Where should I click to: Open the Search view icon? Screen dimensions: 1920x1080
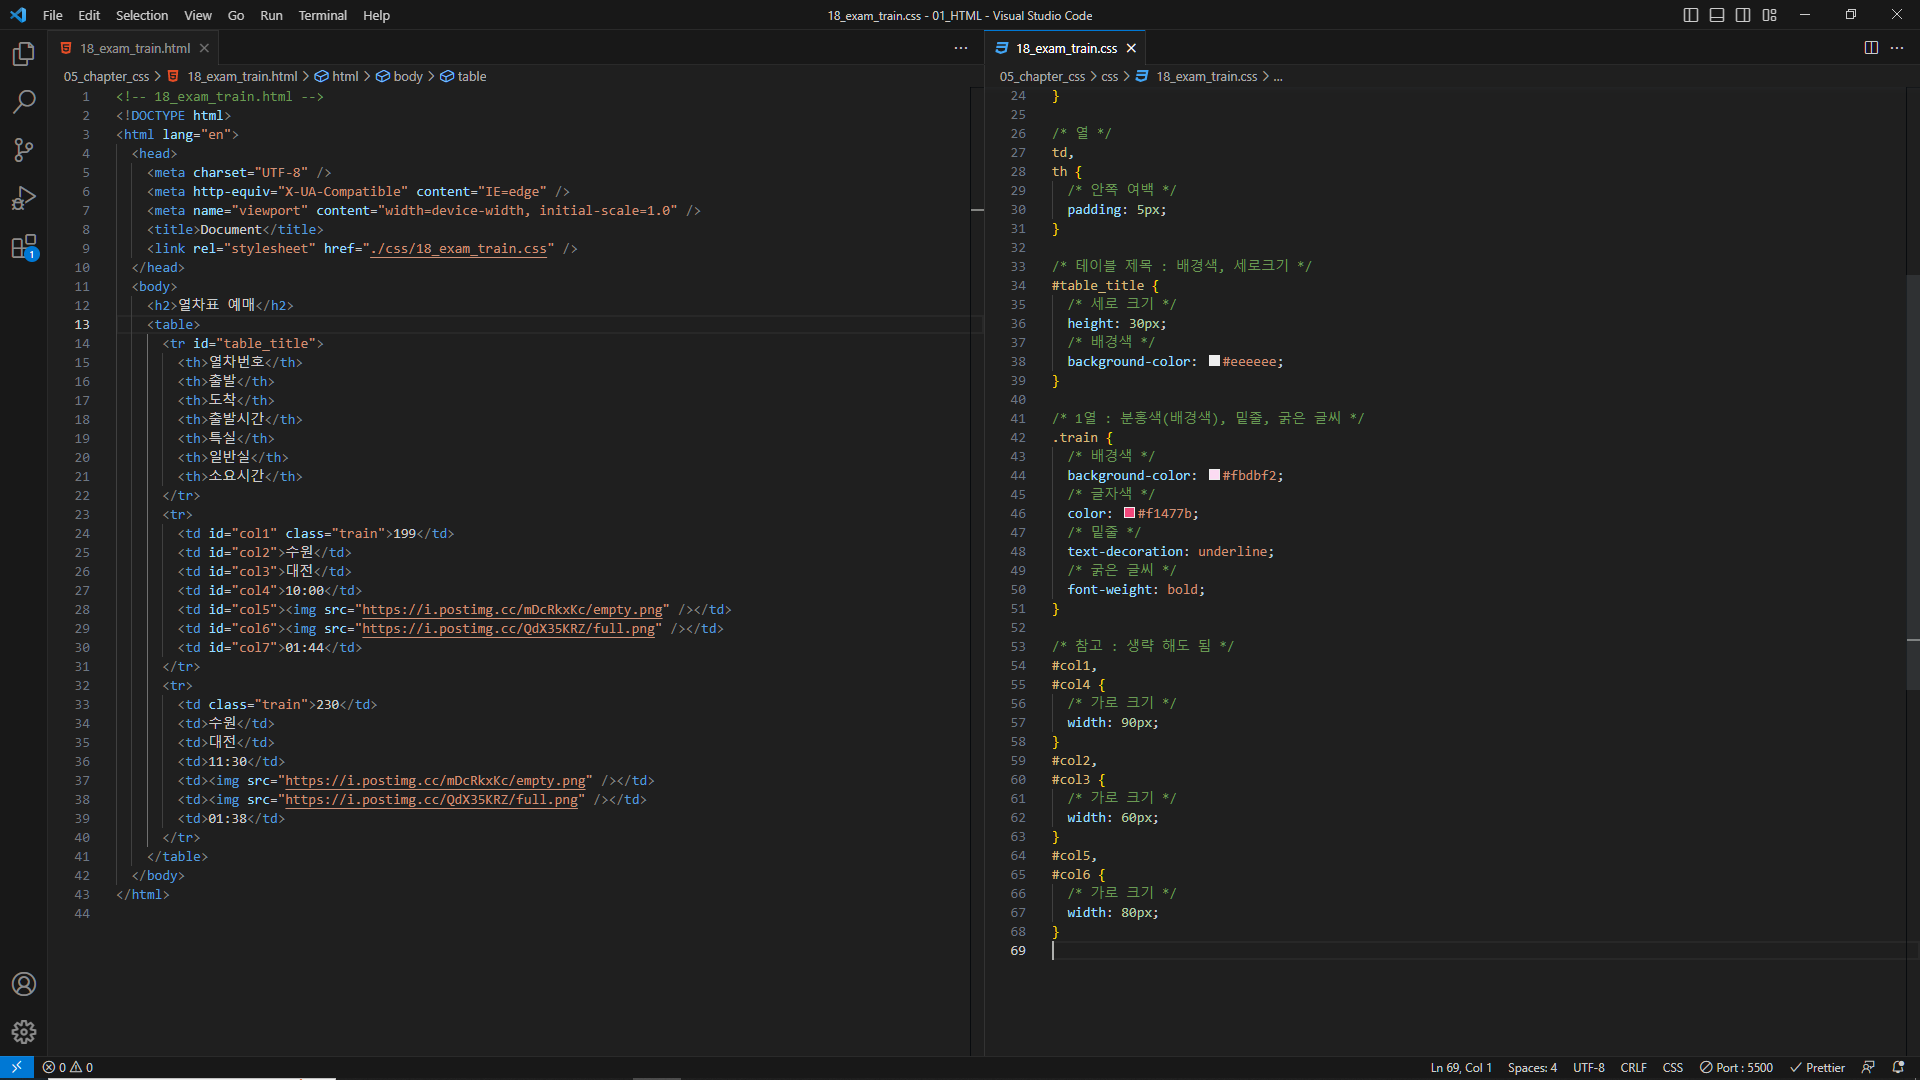tap(24, 102)
